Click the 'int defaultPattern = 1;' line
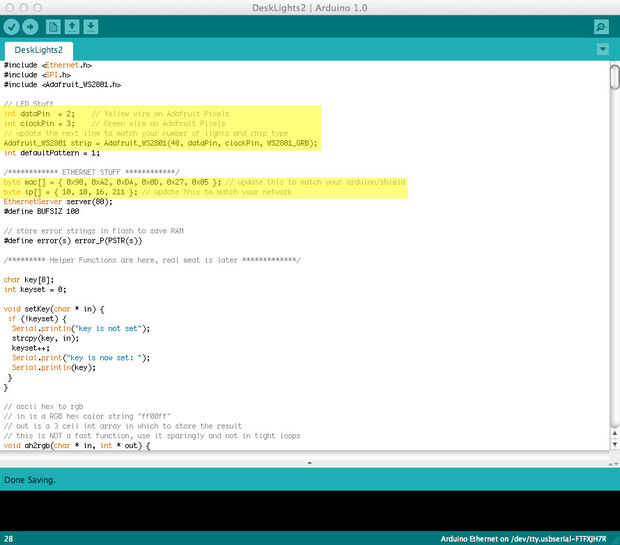620x545 pixels. click(52, 153)
